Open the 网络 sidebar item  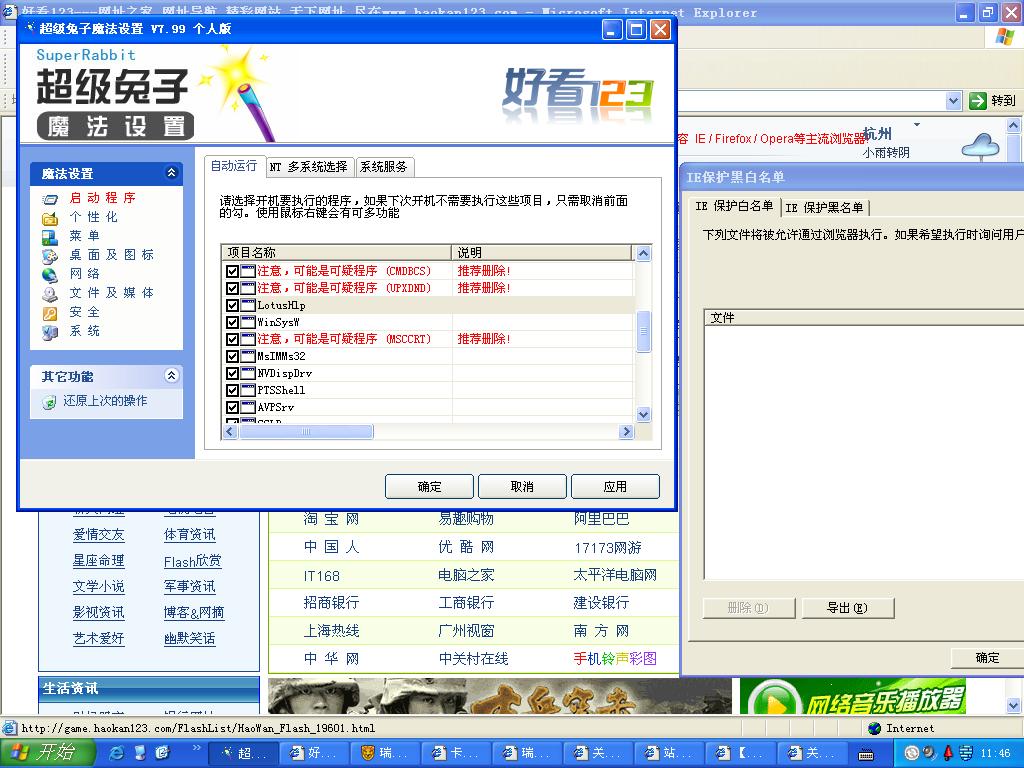click(84, 274)
